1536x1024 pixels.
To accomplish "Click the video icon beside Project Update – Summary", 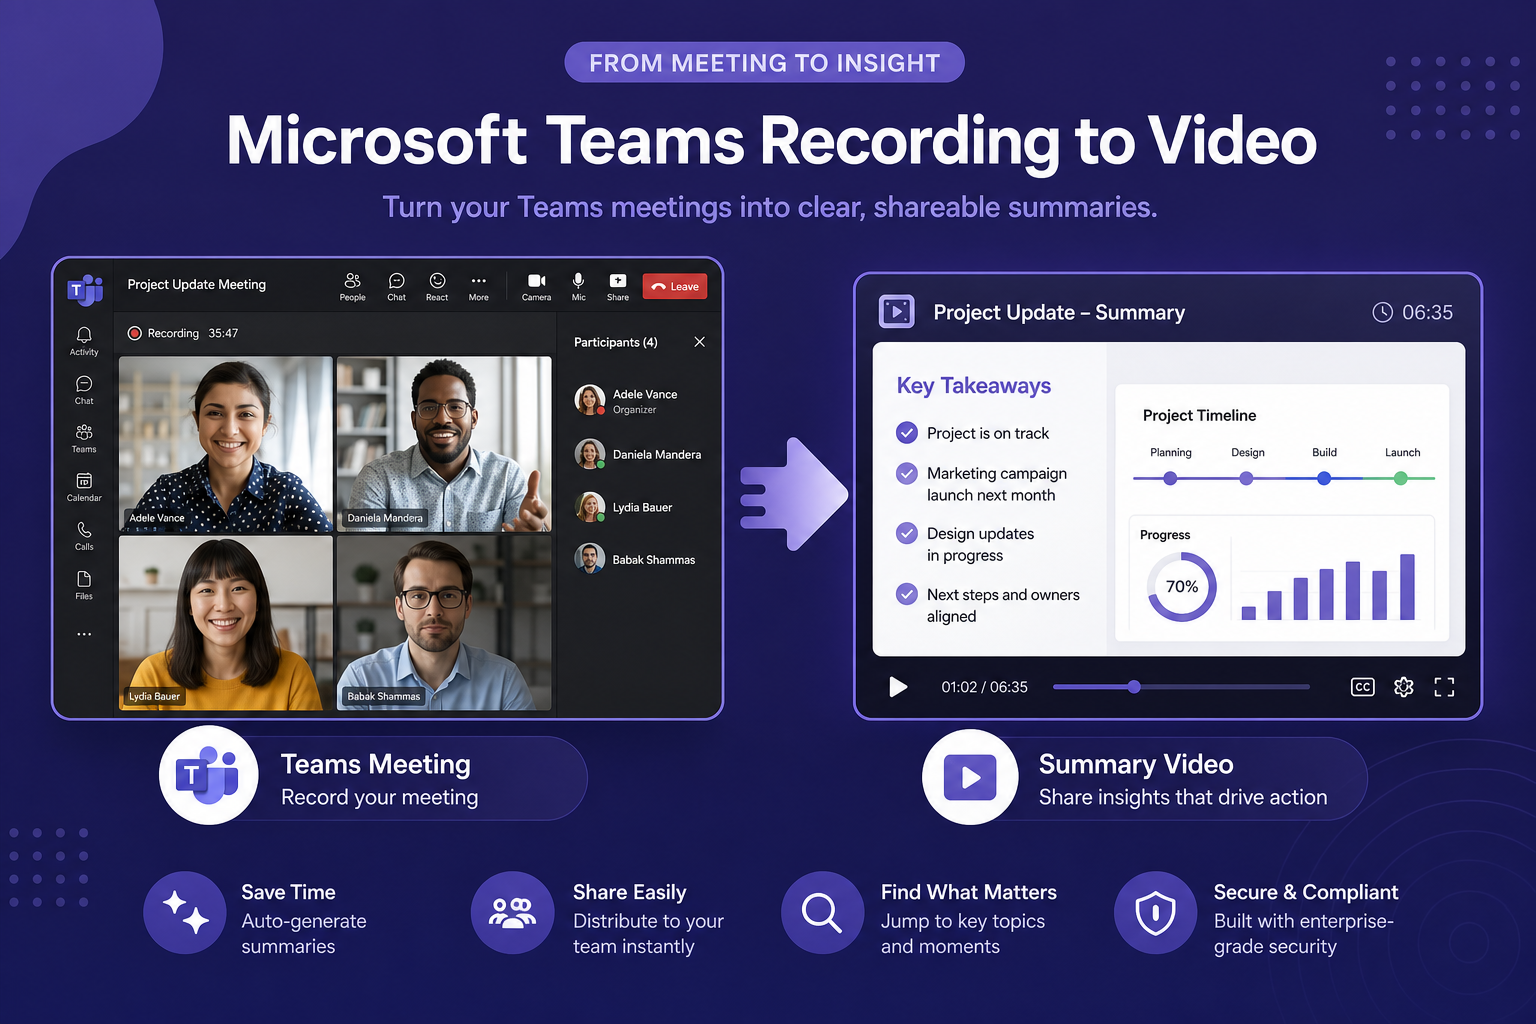I will click(896, 312).
